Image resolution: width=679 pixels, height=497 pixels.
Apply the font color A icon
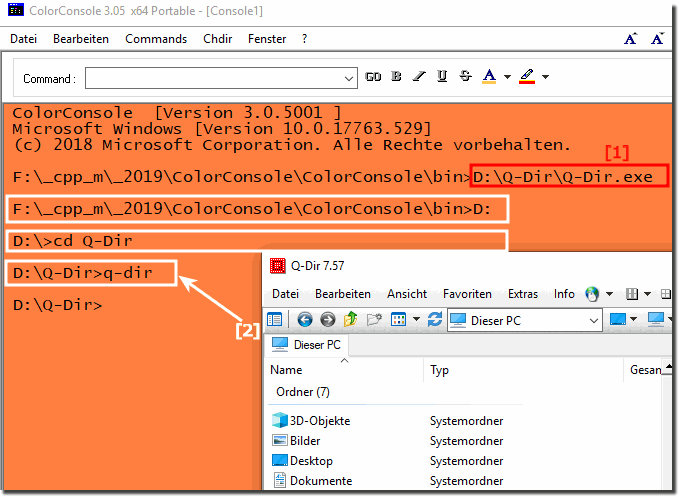(489, 77)
